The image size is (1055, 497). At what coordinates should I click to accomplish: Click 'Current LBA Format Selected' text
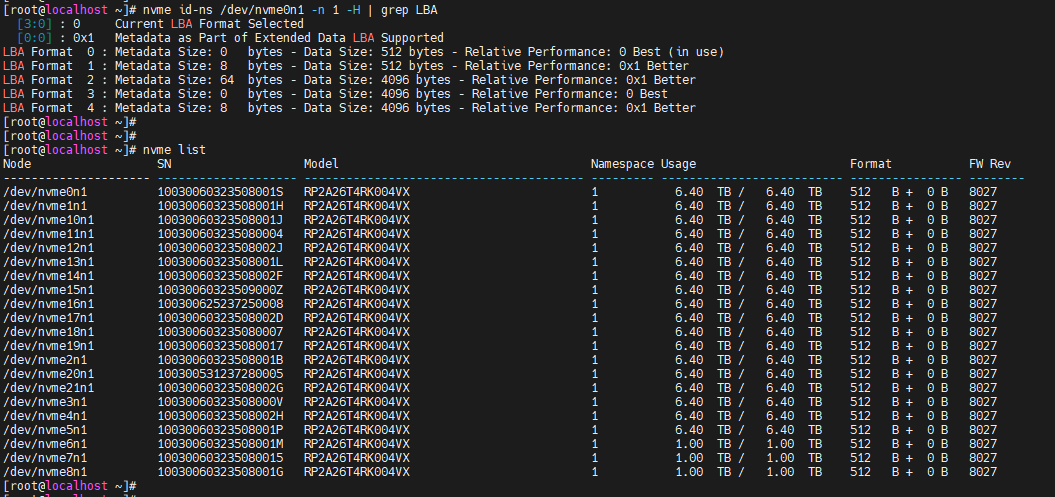coord(209,24)
